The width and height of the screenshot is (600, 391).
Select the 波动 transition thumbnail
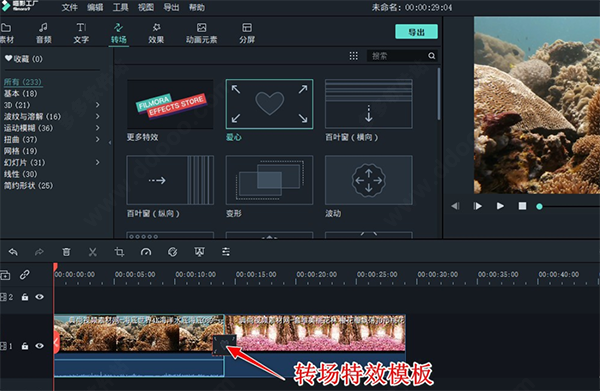coord(368,180)
